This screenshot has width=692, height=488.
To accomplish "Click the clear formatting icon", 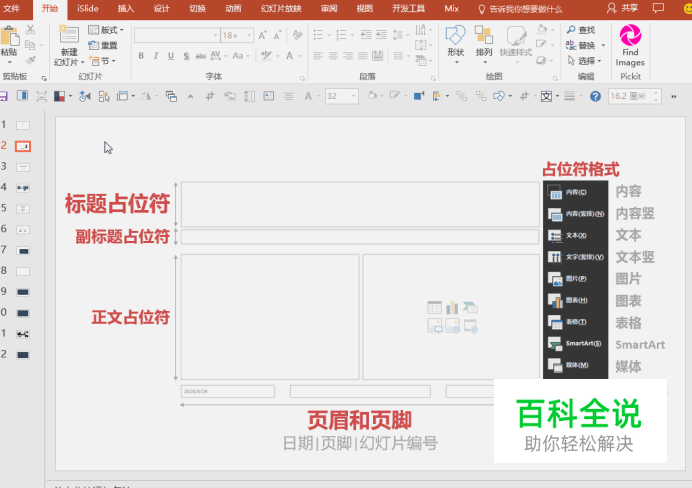I will pyautogui.click(x=297, y=35).
